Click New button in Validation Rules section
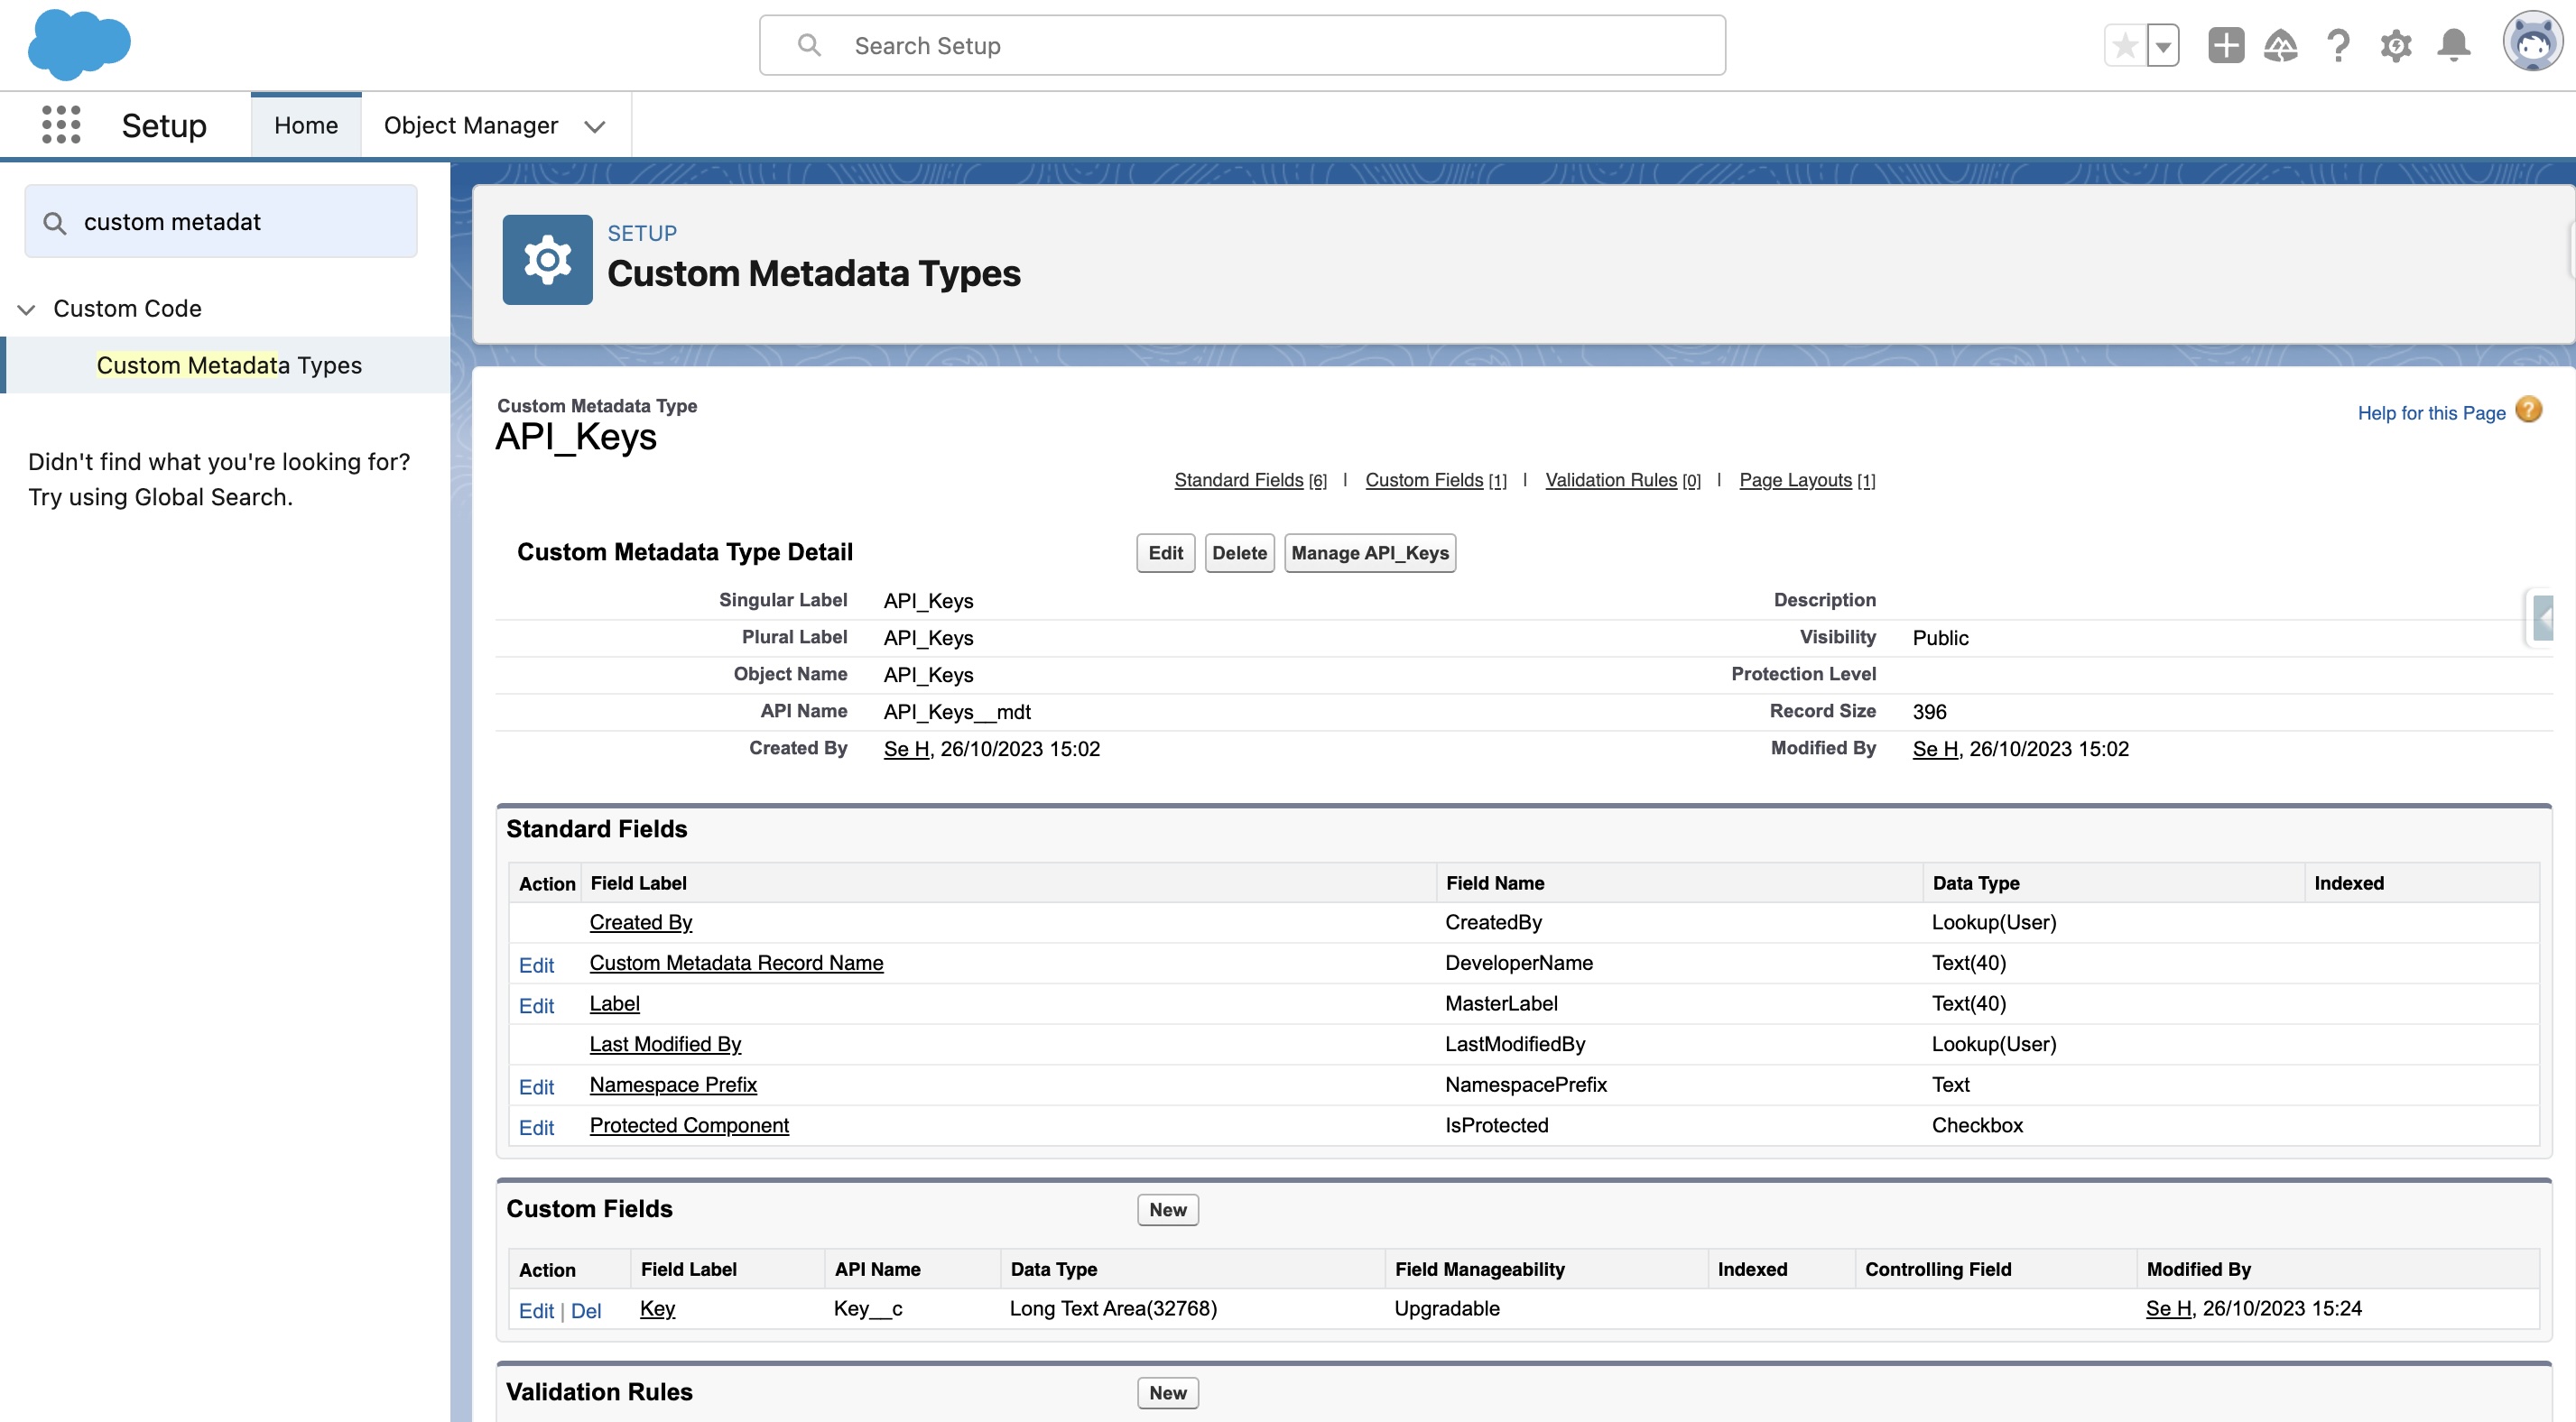2576x1422 pixels. pos(1167,1393)
